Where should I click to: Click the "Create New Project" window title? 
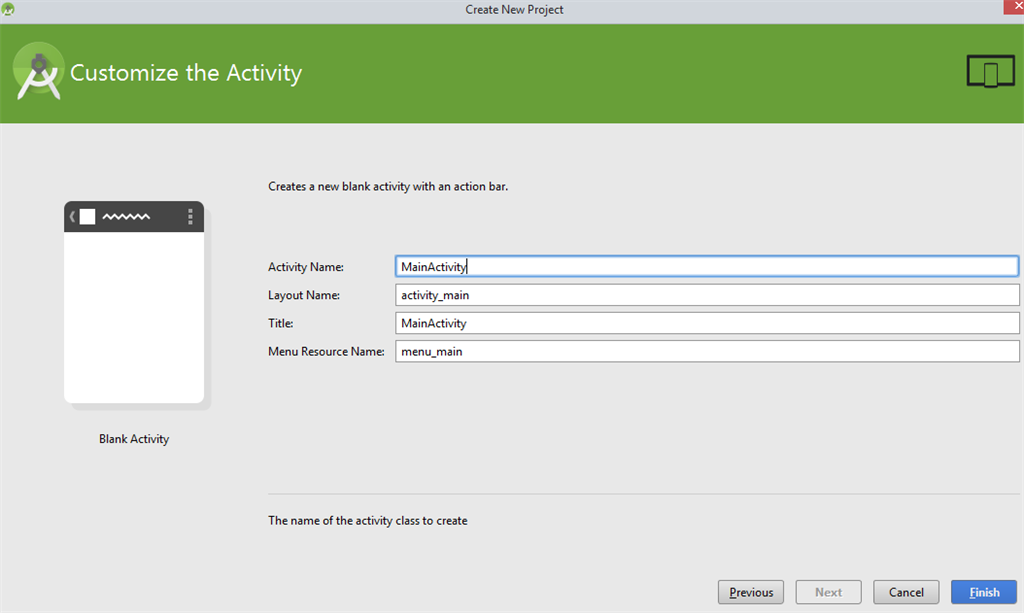coord(514,10)
